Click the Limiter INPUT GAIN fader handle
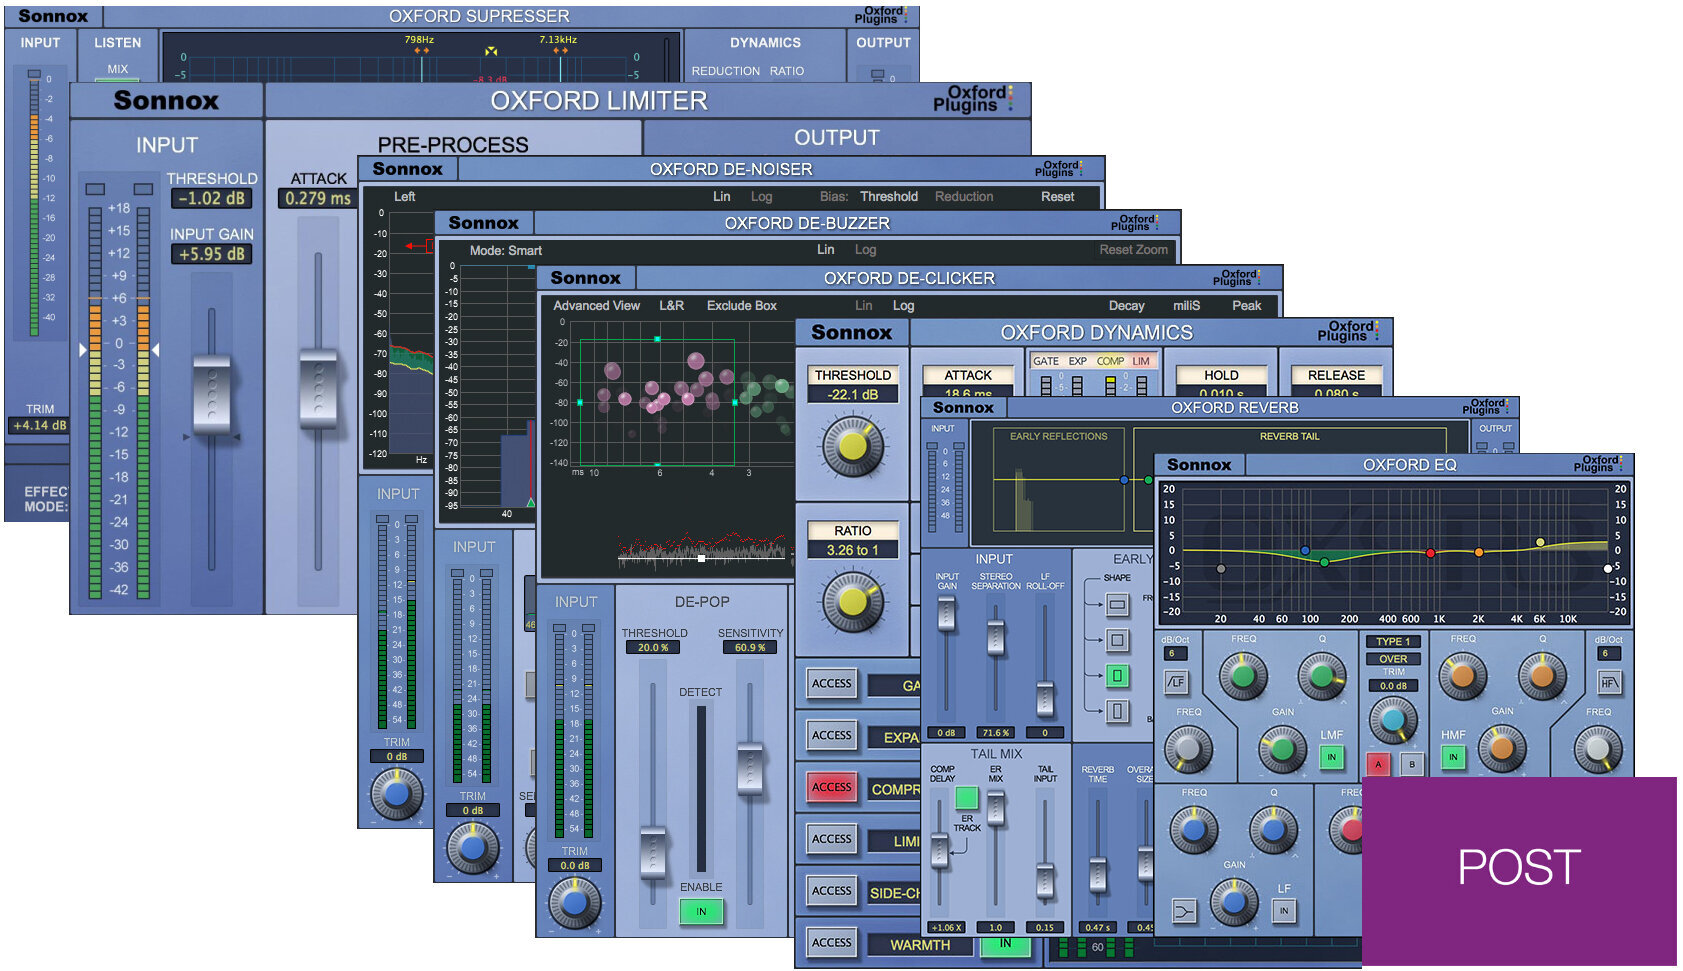The width and height of the screenshot is (1683, 971). tap(212, 394)
